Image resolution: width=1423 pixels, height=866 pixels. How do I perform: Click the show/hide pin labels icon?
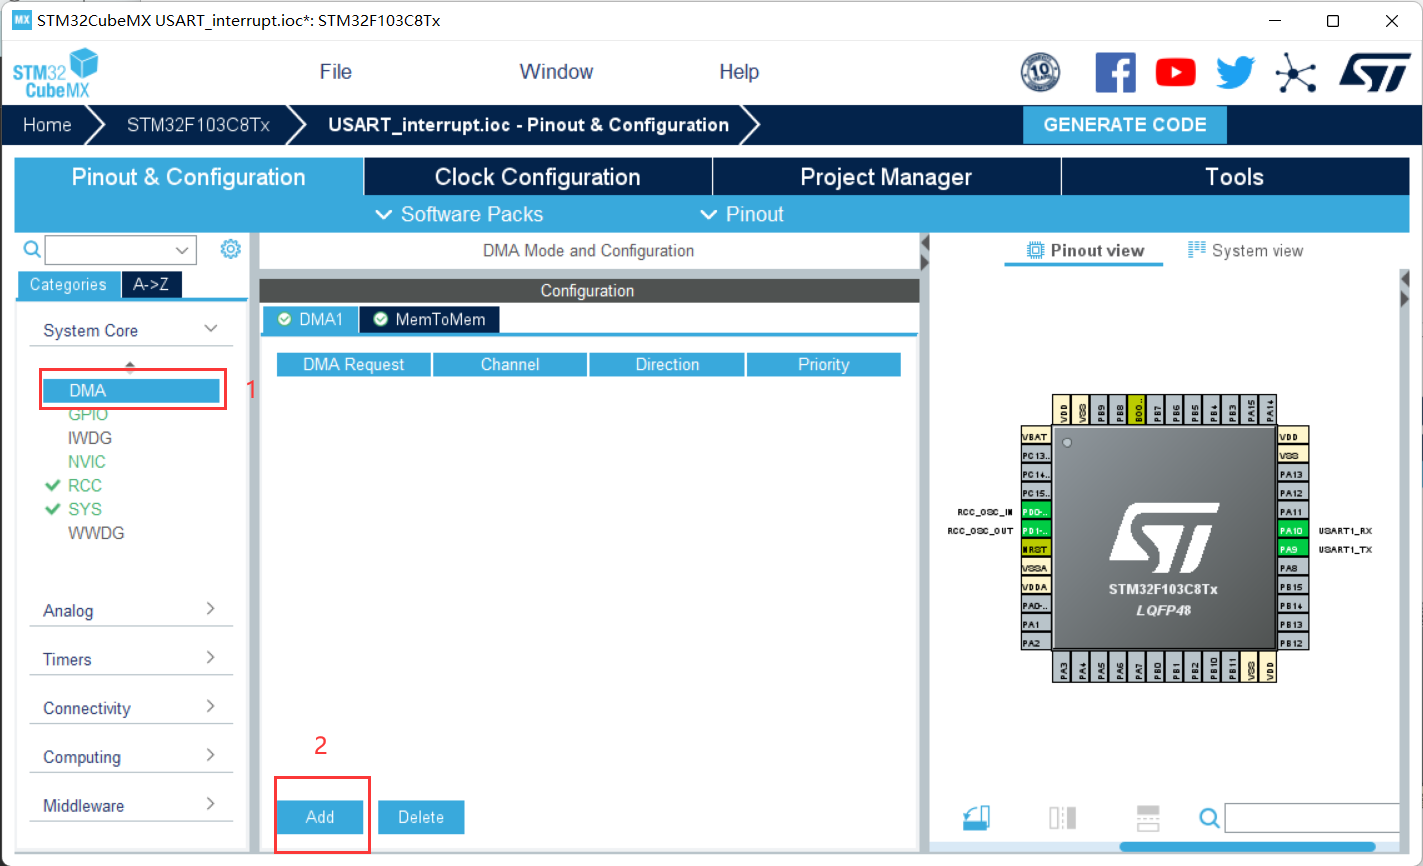point(1062,817)
